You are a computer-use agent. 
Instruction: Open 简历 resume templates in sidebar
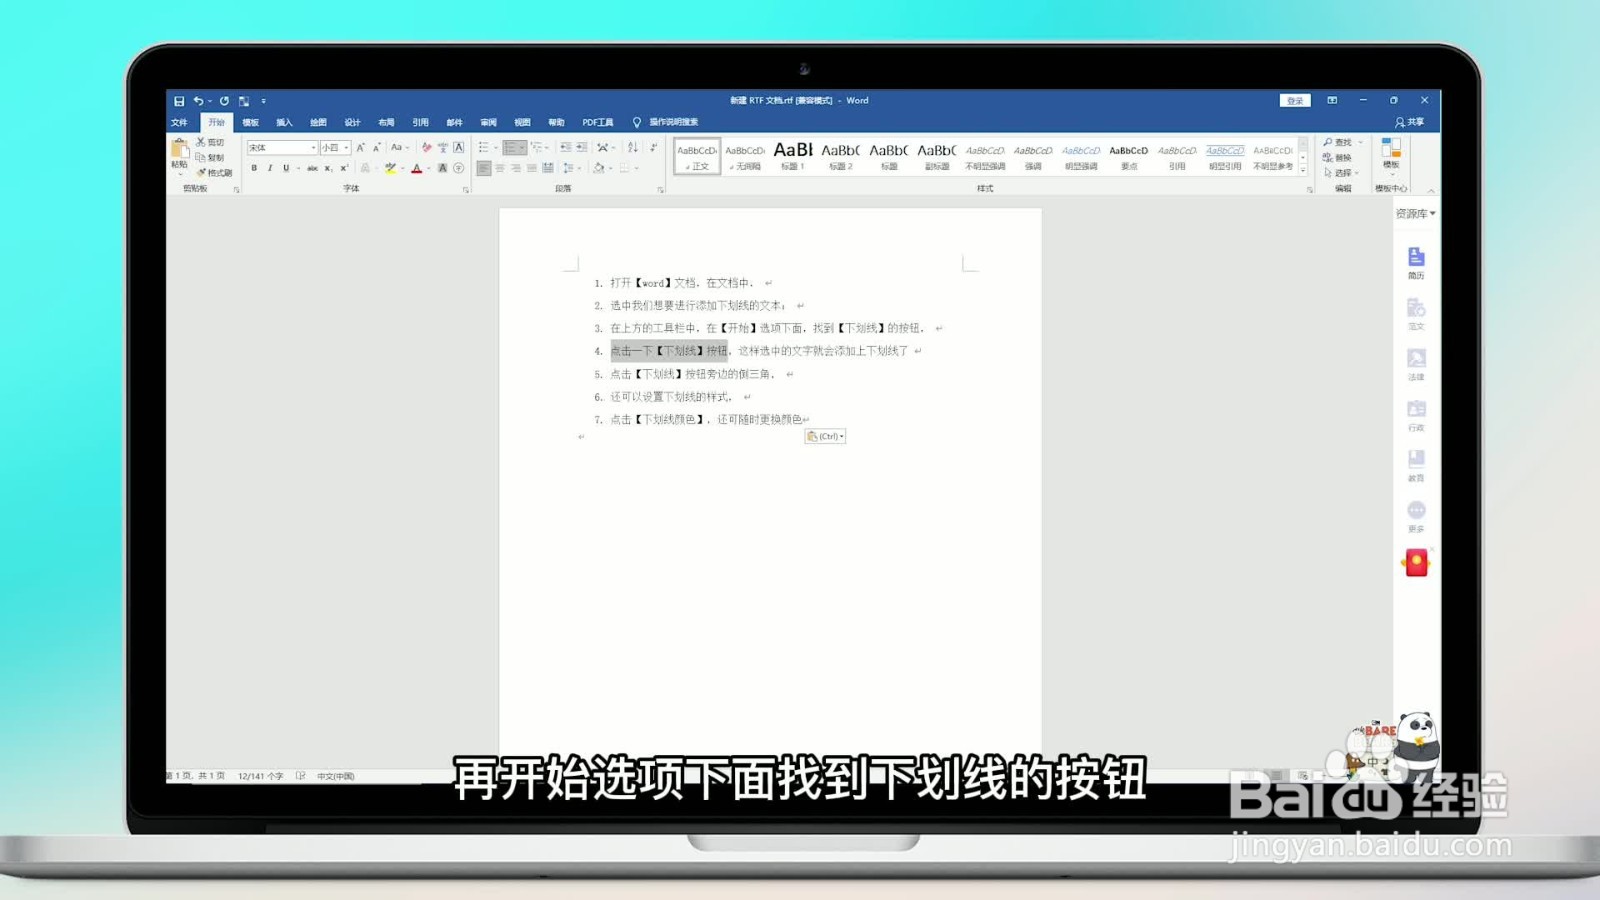(x=1416, y=263)
